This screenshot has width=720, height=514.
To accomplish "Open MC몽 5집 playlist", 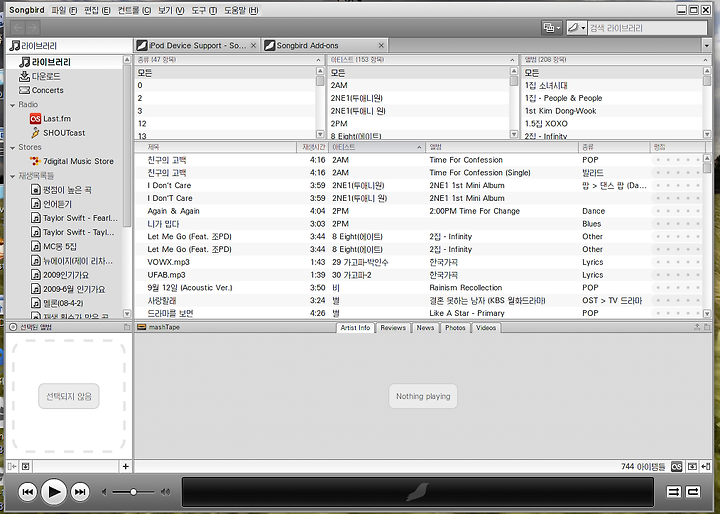I will click(54, 247).
